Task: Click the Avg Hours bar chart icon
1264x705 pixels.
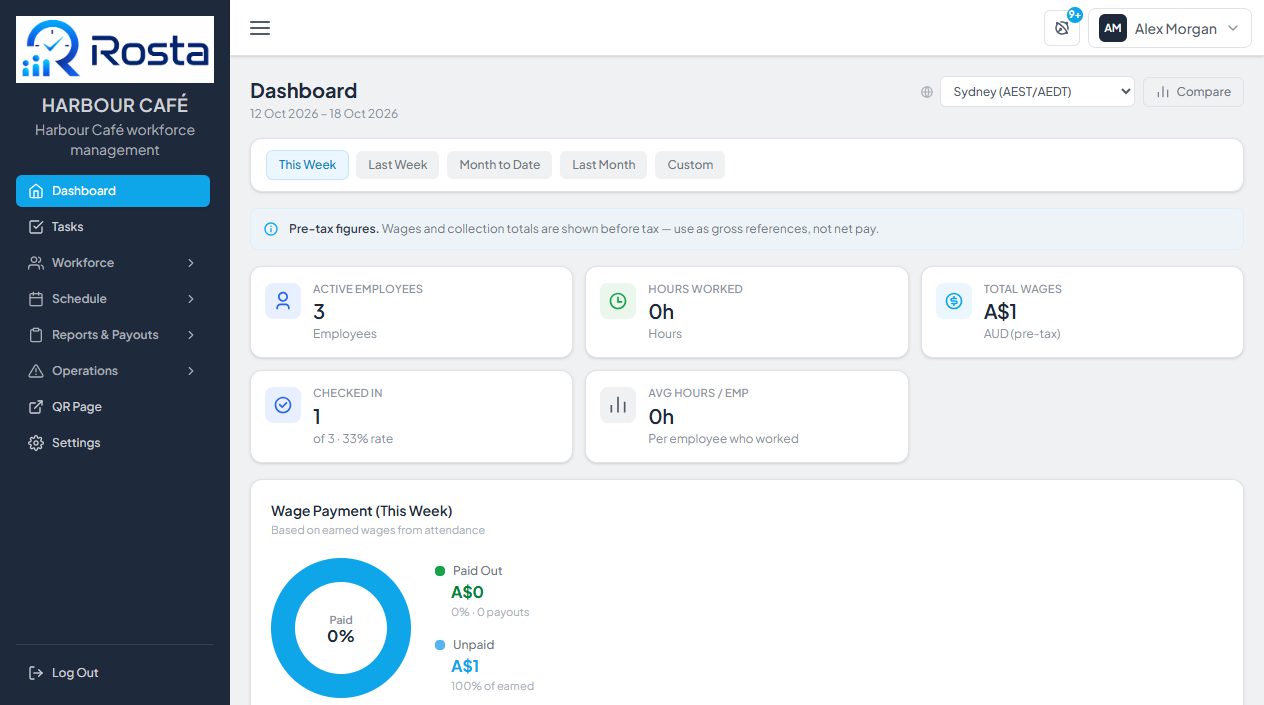Action: (x=618, y=404)
